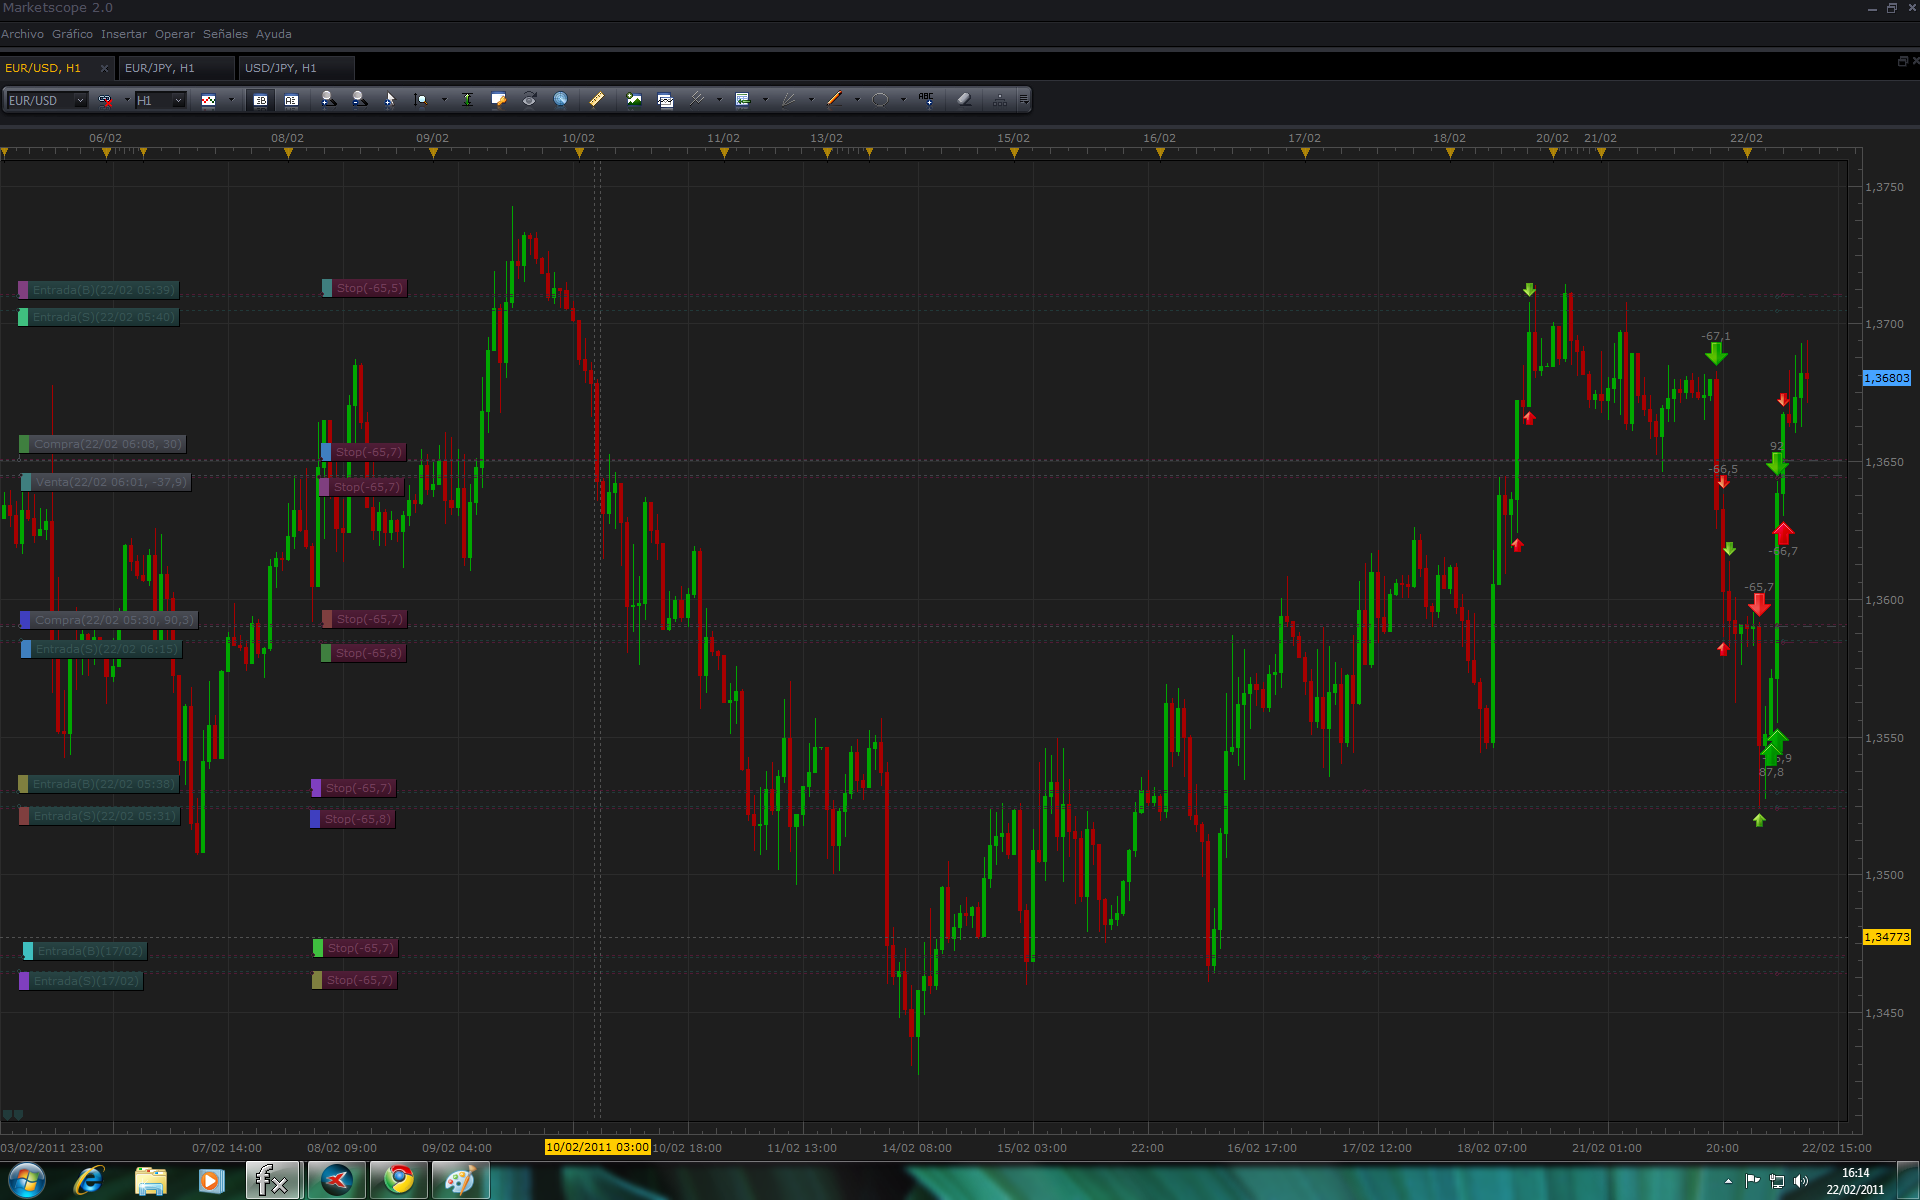Select the ellipse shape tool
Image resolution: width=1920 pixels, height=1200 pixels.
(x=880, y=100)
